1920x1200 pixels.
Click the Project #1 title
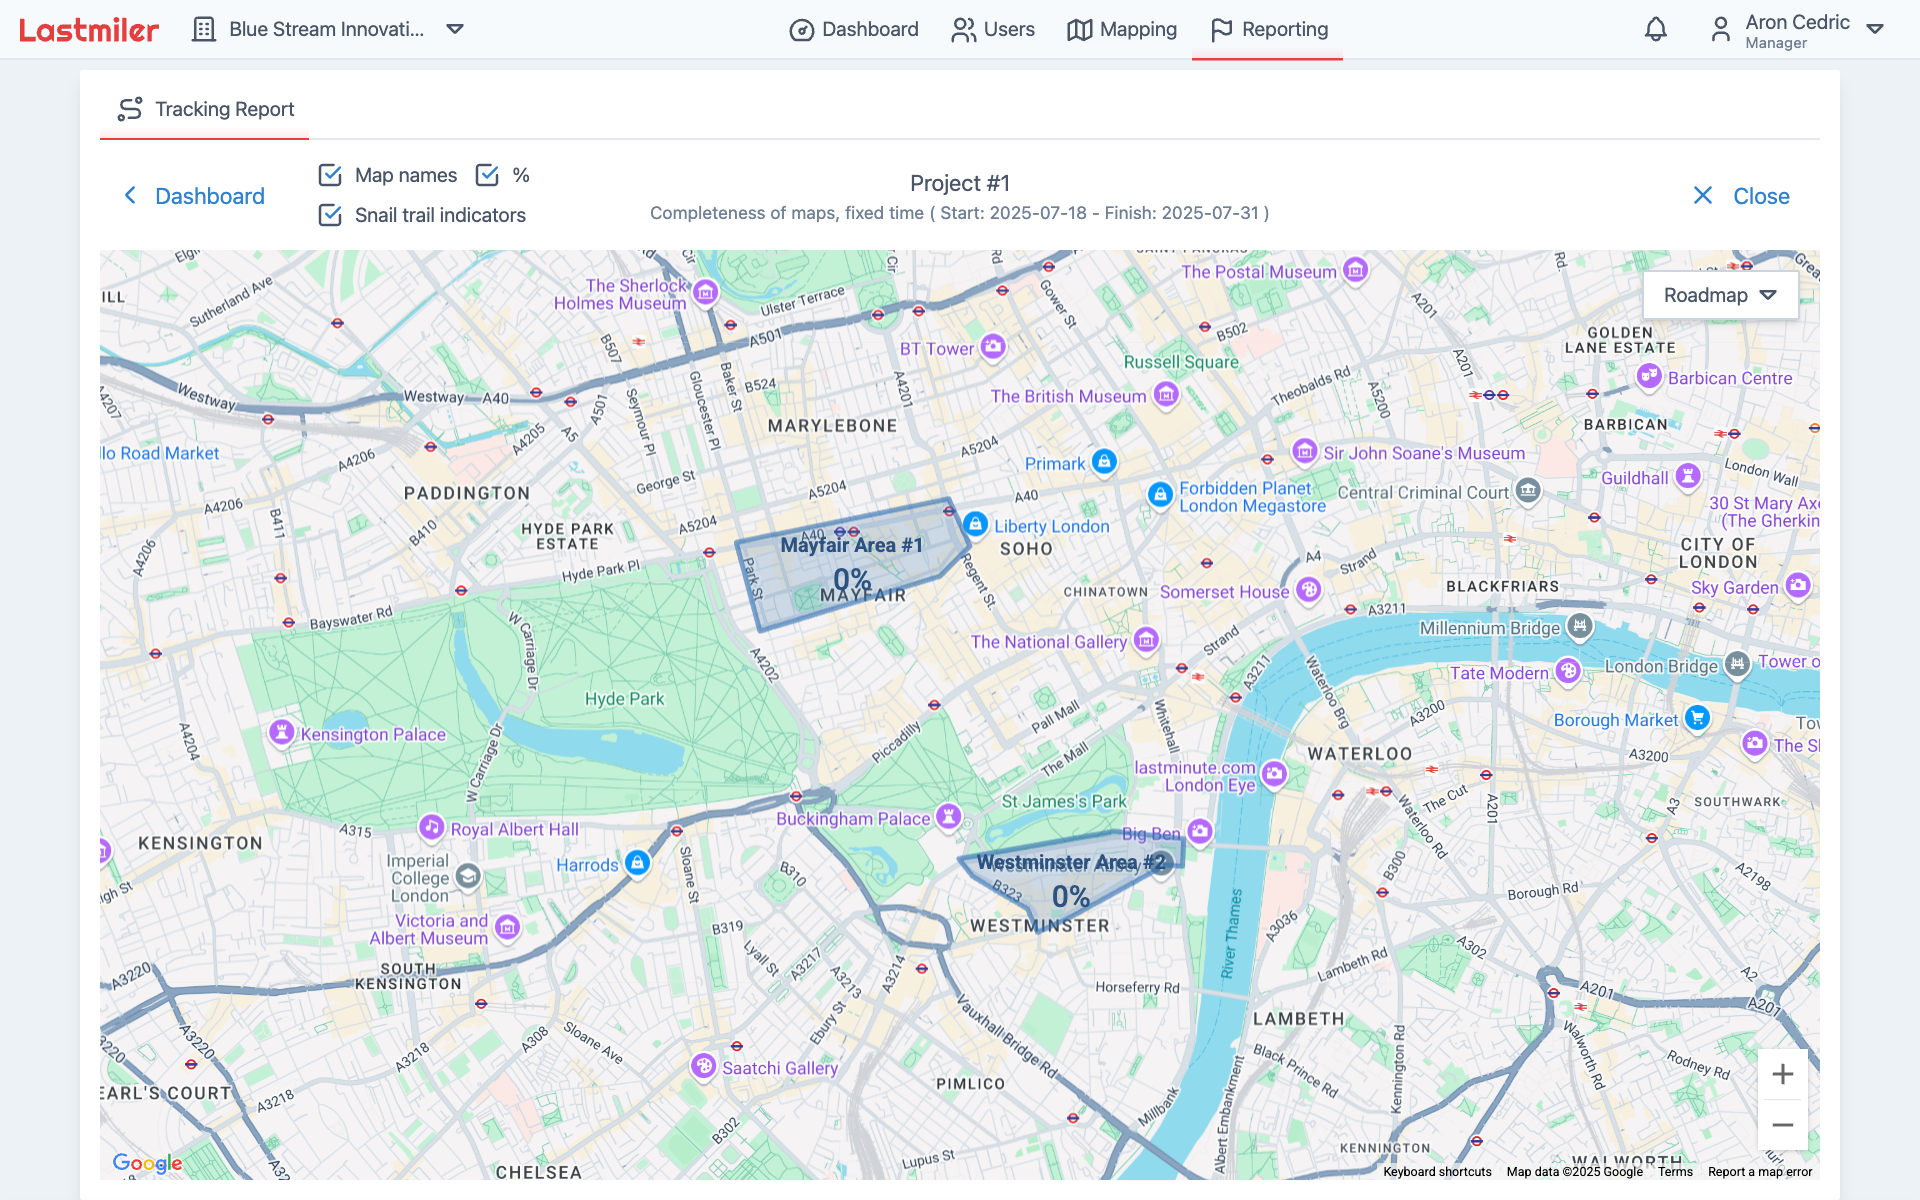(x=960, y=183)
